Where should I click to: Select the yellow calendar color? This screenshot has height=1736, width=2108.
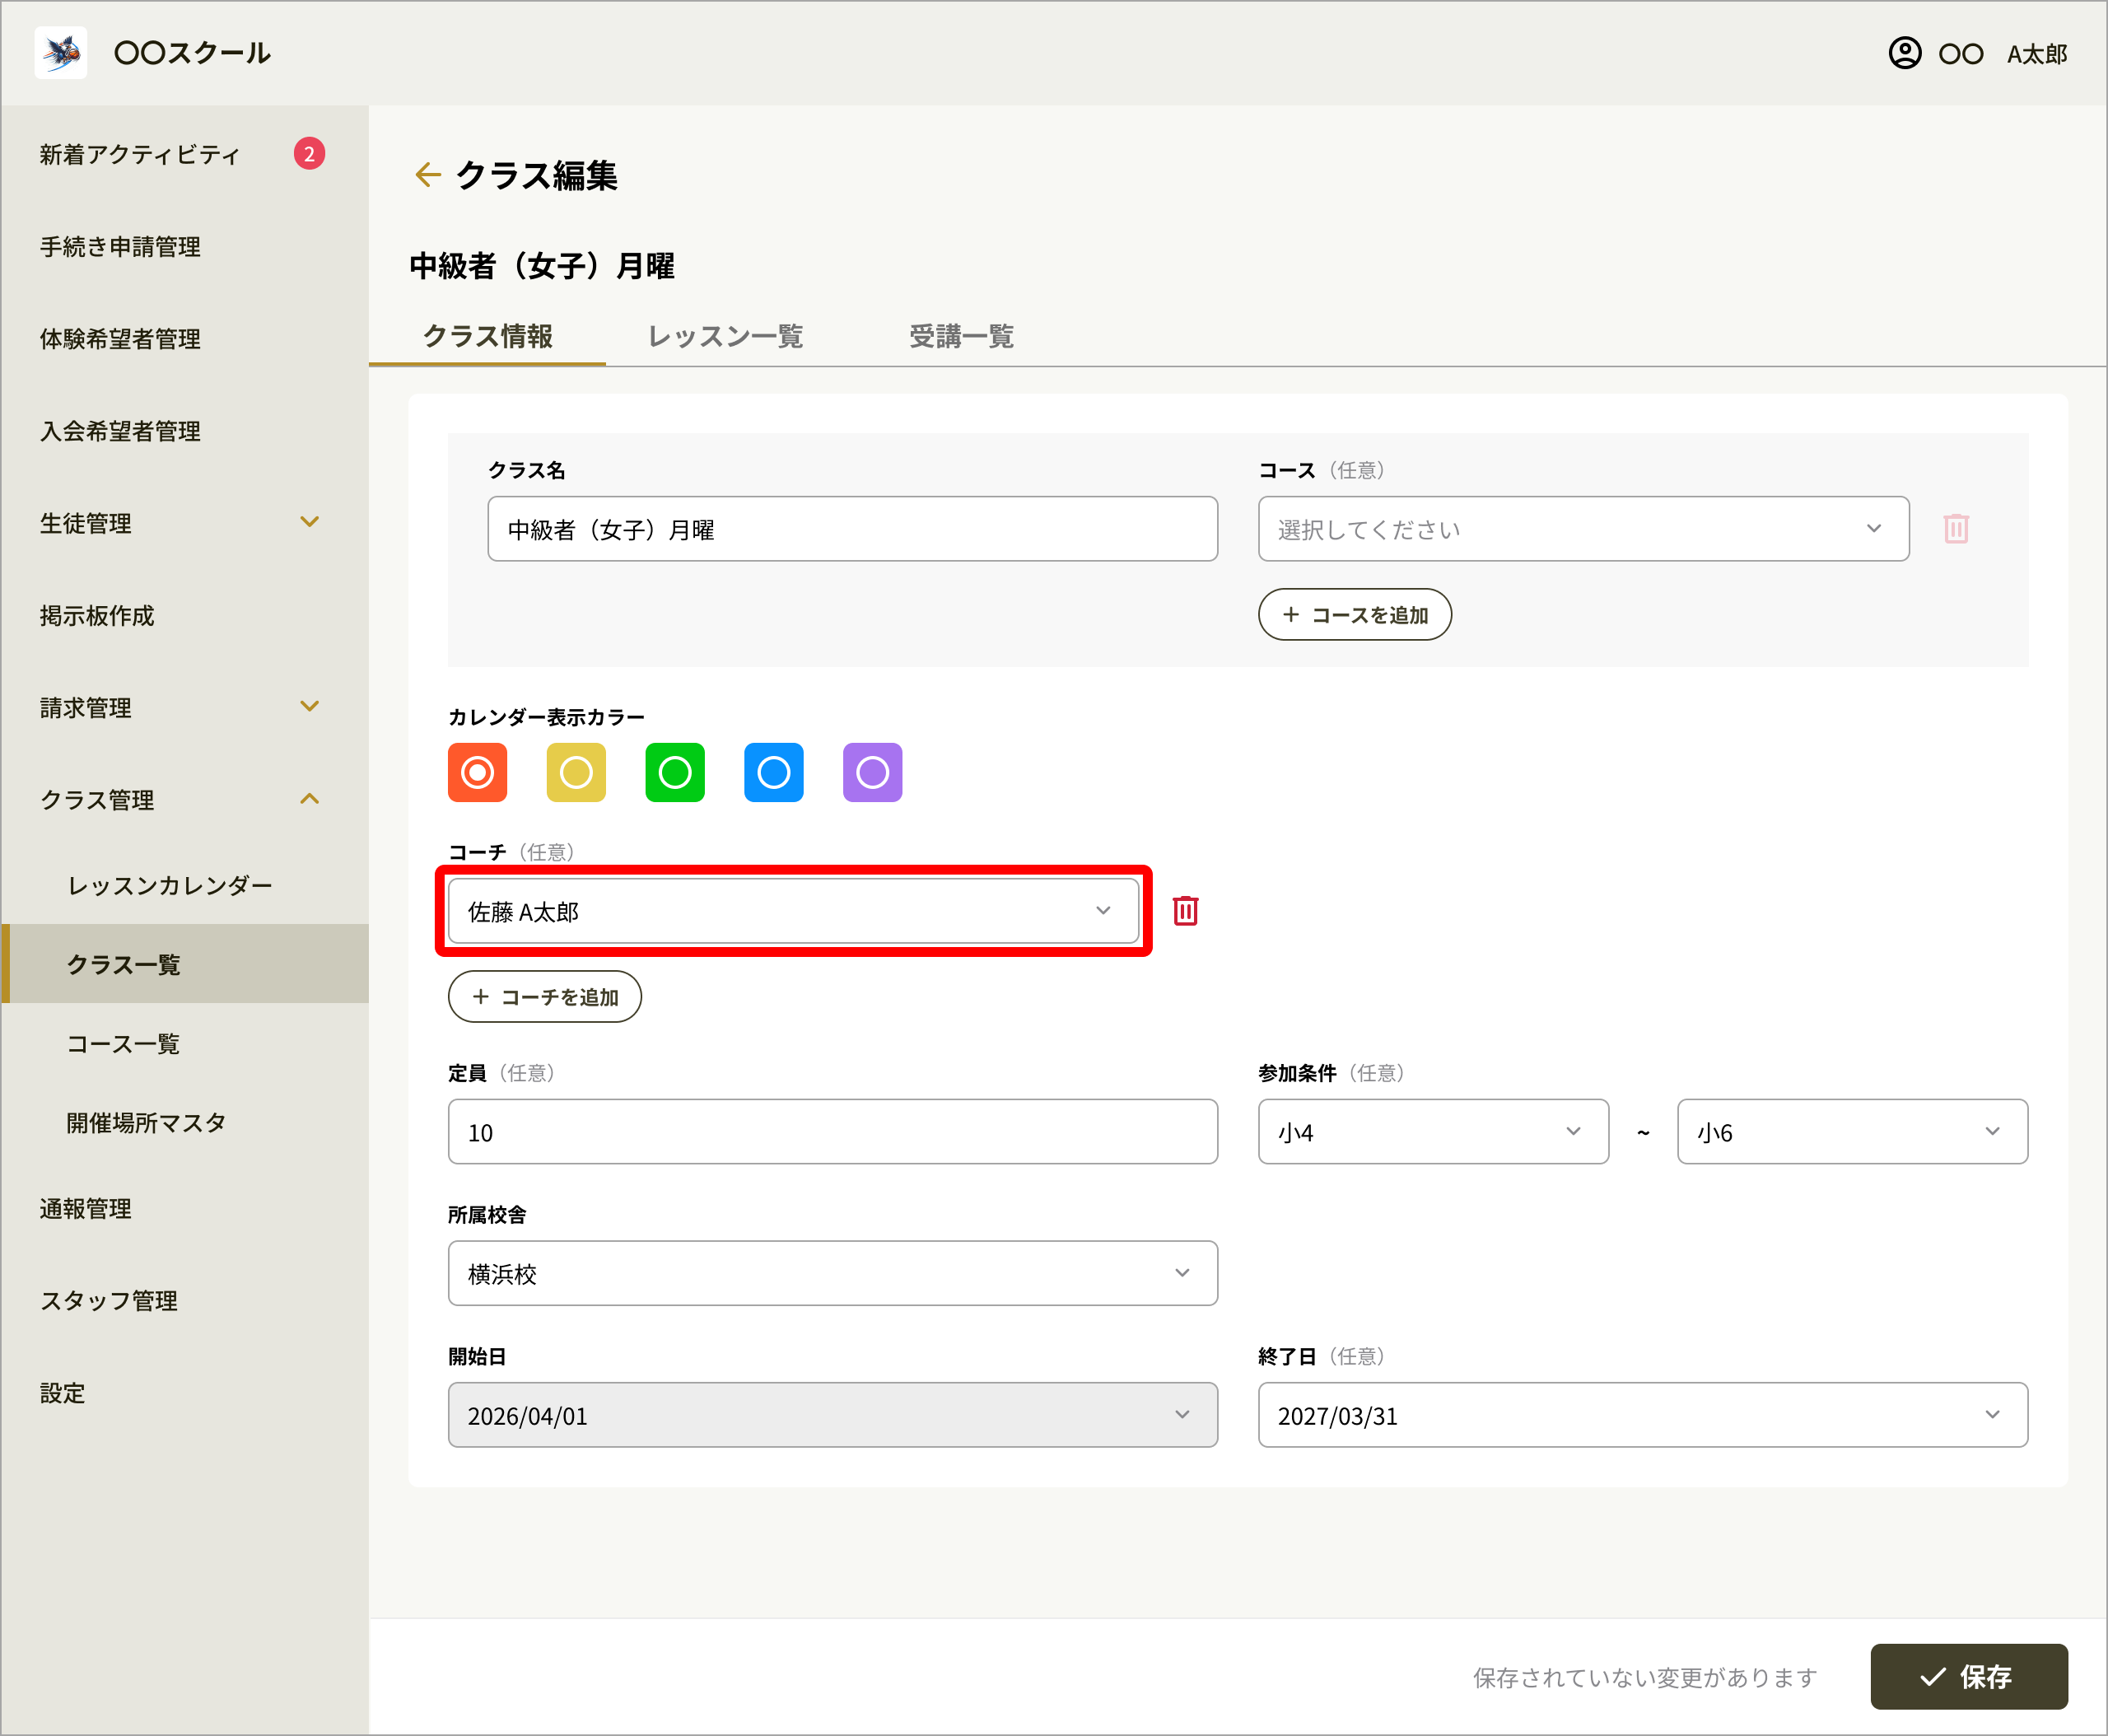pyautogui.click(x=576, y=773)
